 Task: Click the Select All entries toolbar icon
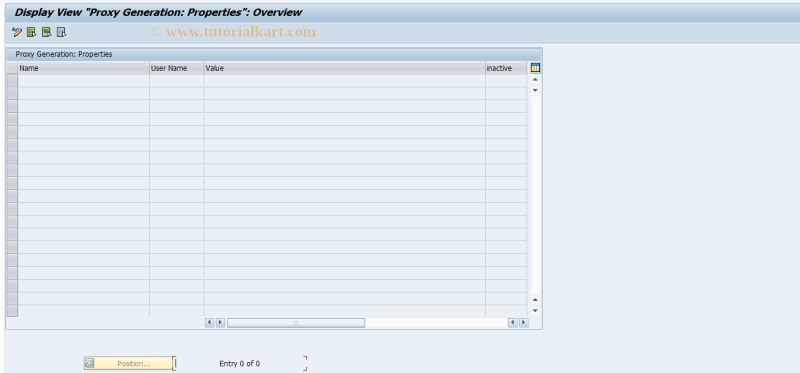tap(31, 33)
